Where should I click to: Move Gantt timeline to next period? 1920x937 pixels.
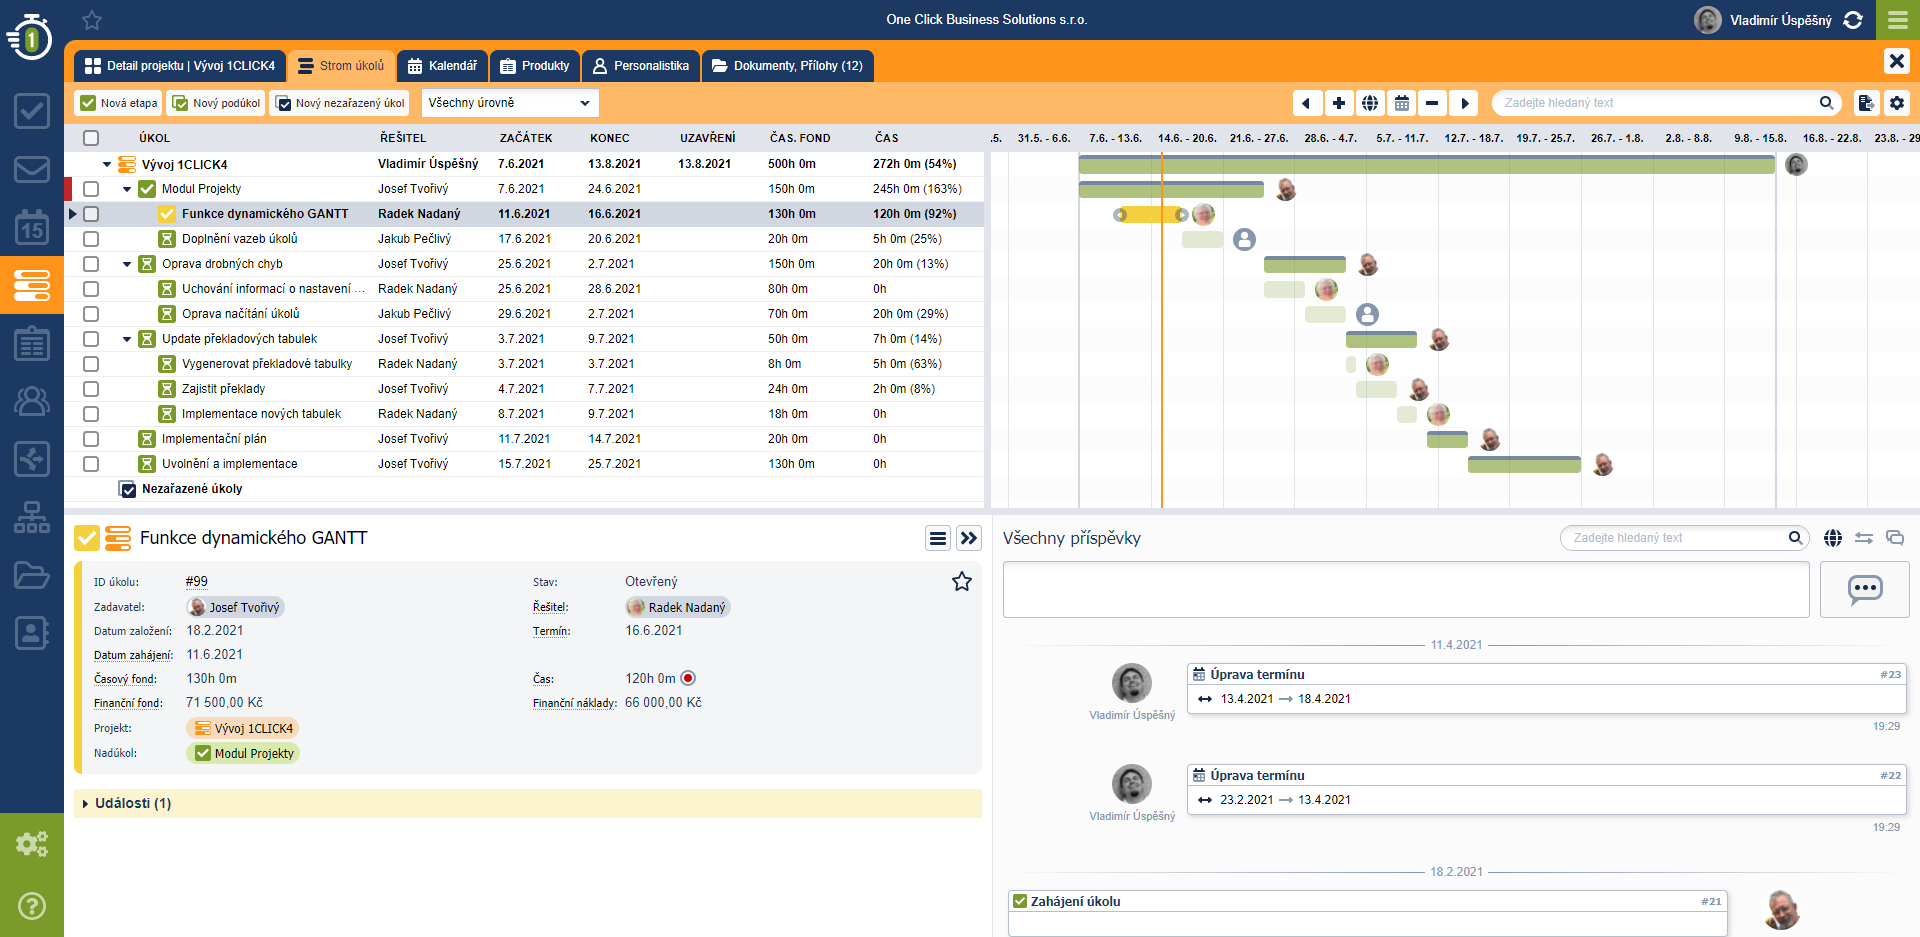pos(1464,103)
